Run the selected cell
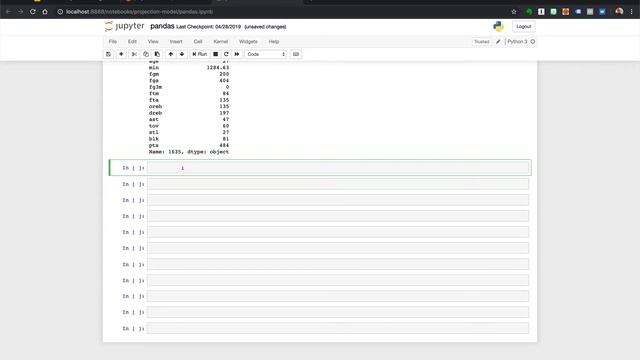 click(200, 54)
